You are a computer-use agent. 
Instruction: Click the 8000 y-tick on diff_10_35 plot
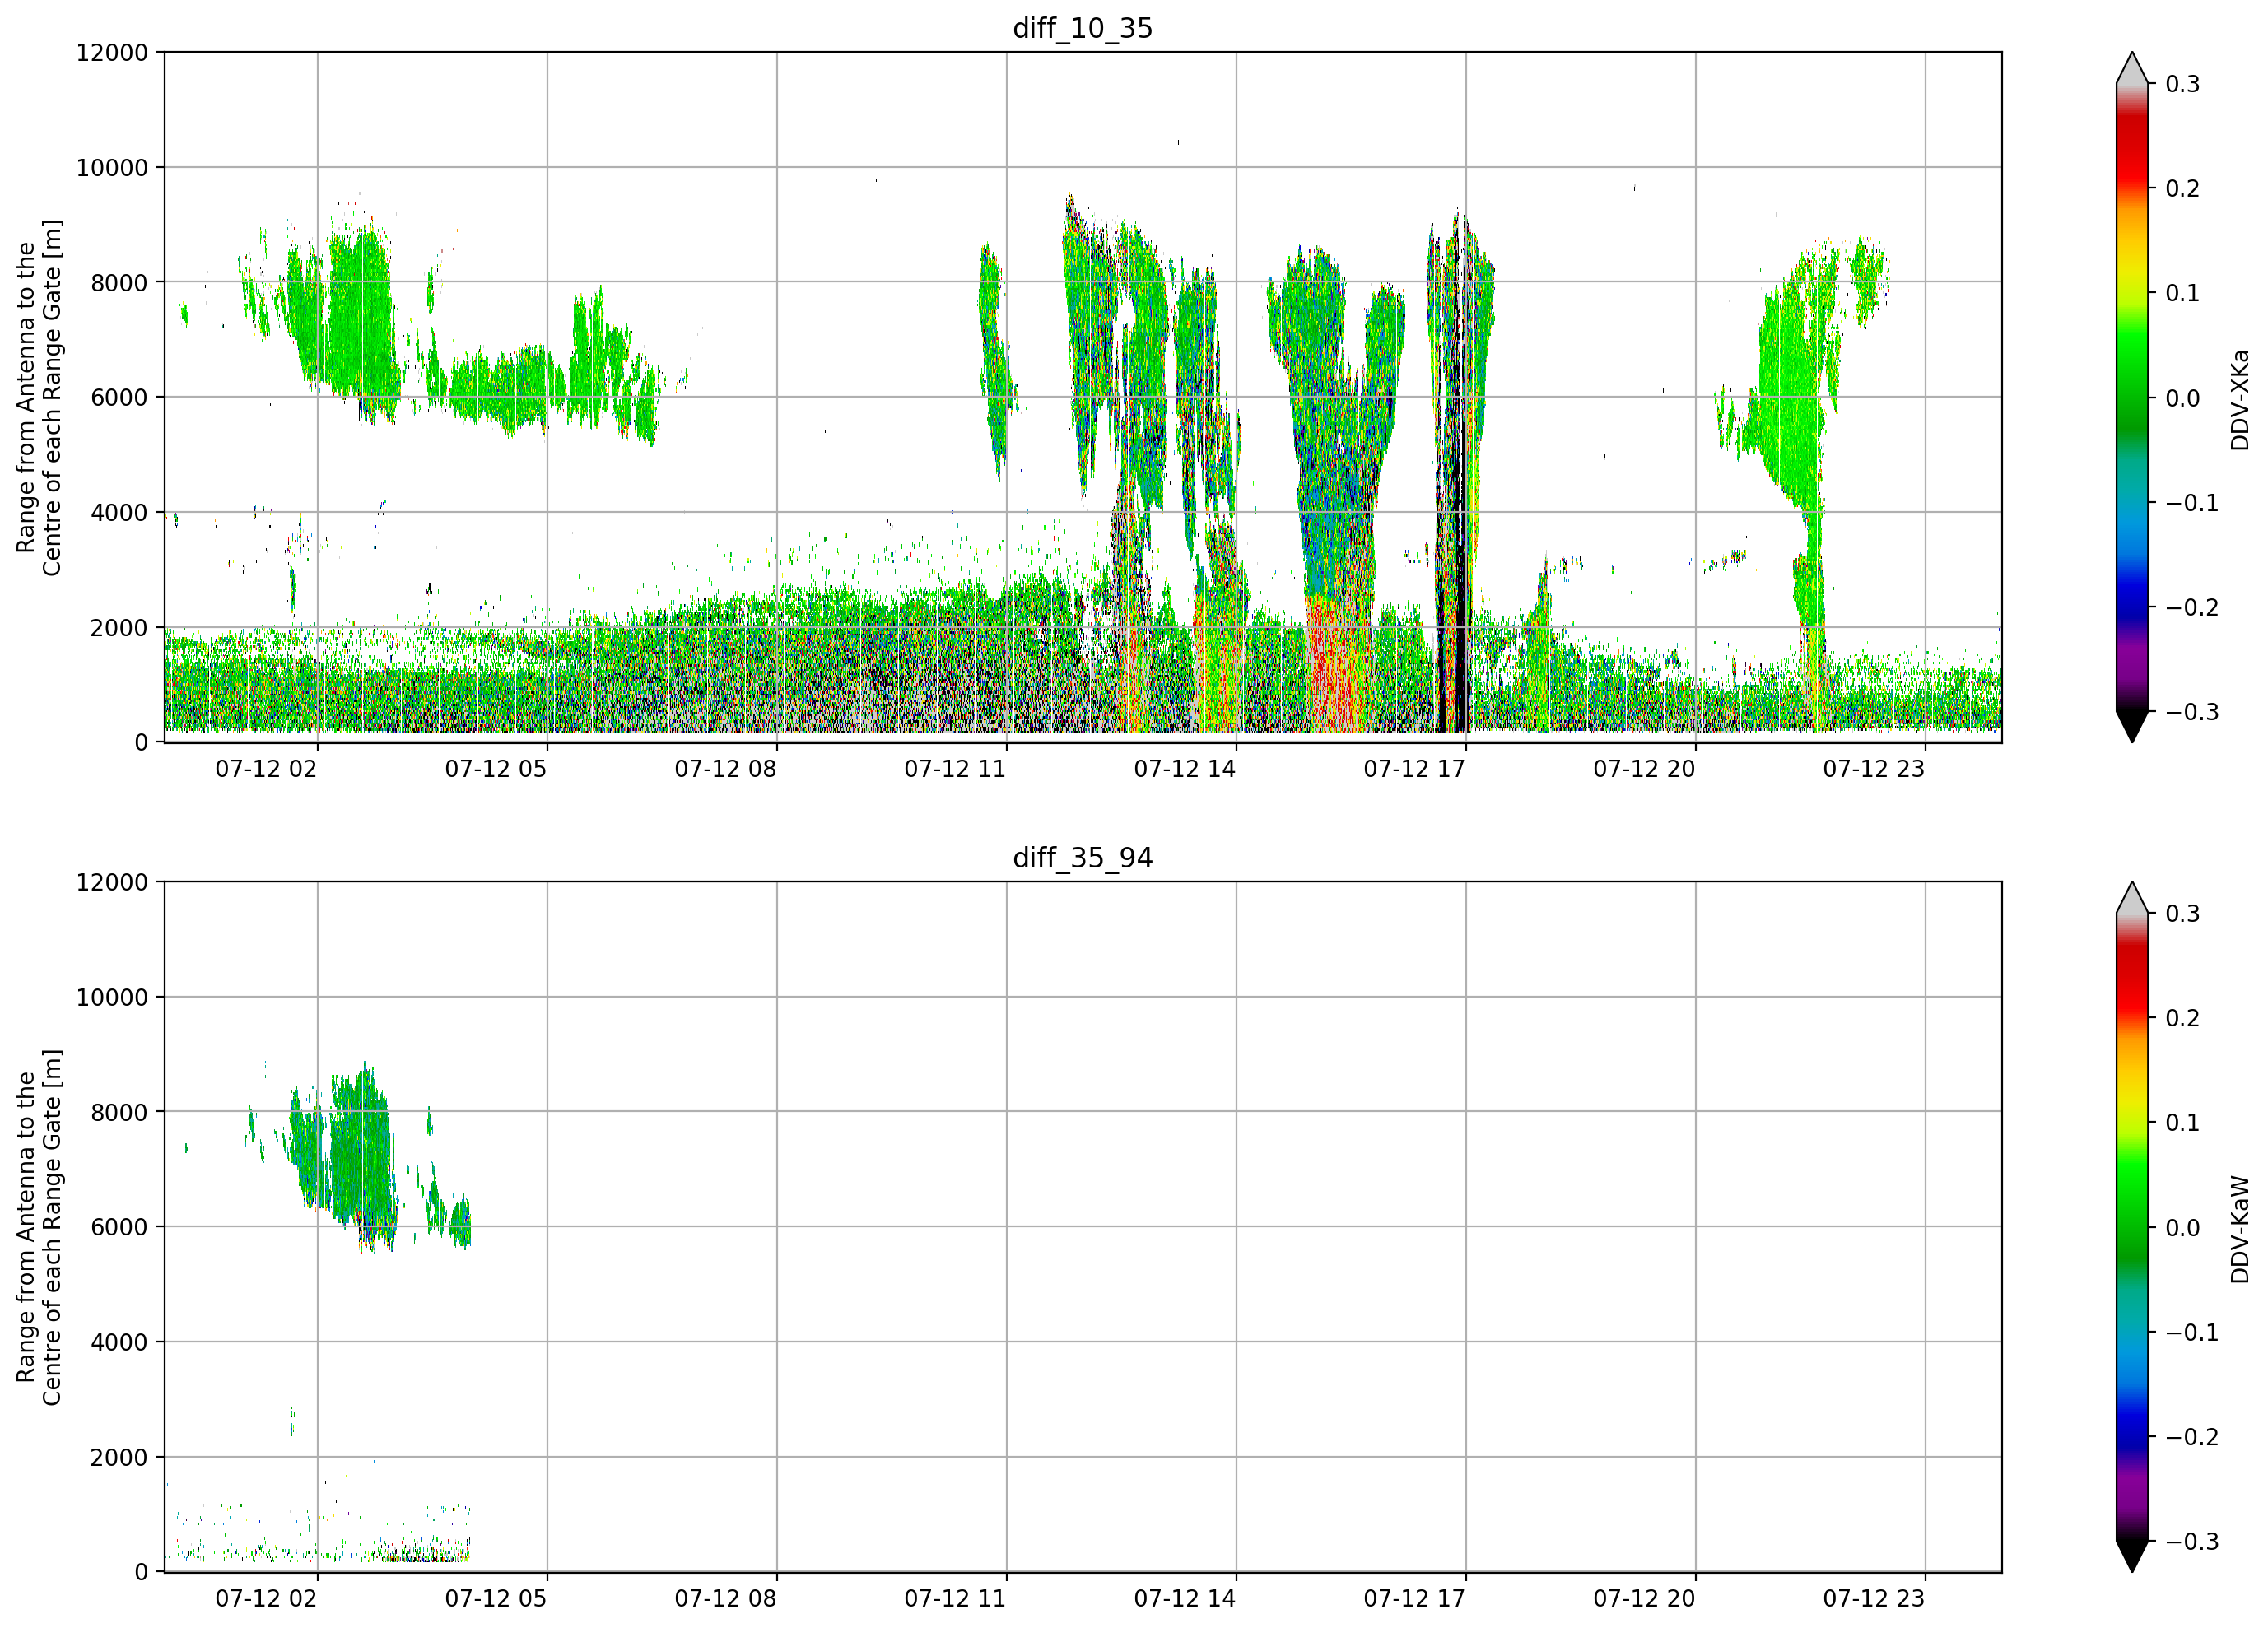pyautogui.click(x=119, y=282)
